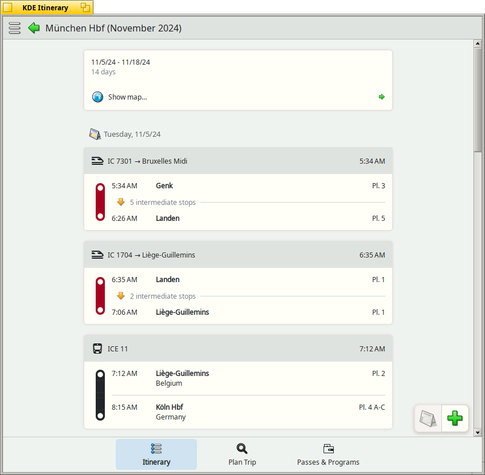Open the ICE 11 card header
This screenshot has height=475, width=485.
click(x=238, y=349)
